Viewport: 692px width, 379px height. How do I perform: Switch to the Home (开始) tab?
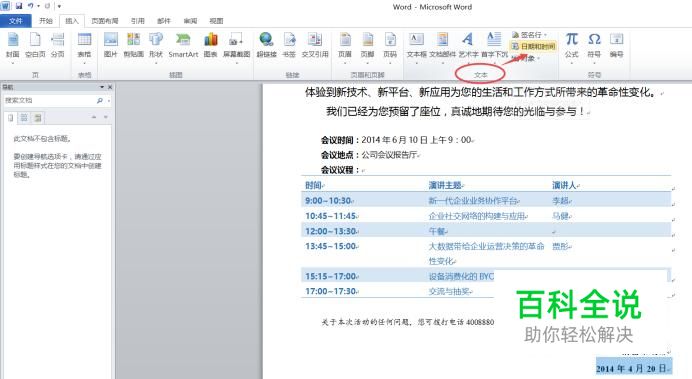[45, 21]
